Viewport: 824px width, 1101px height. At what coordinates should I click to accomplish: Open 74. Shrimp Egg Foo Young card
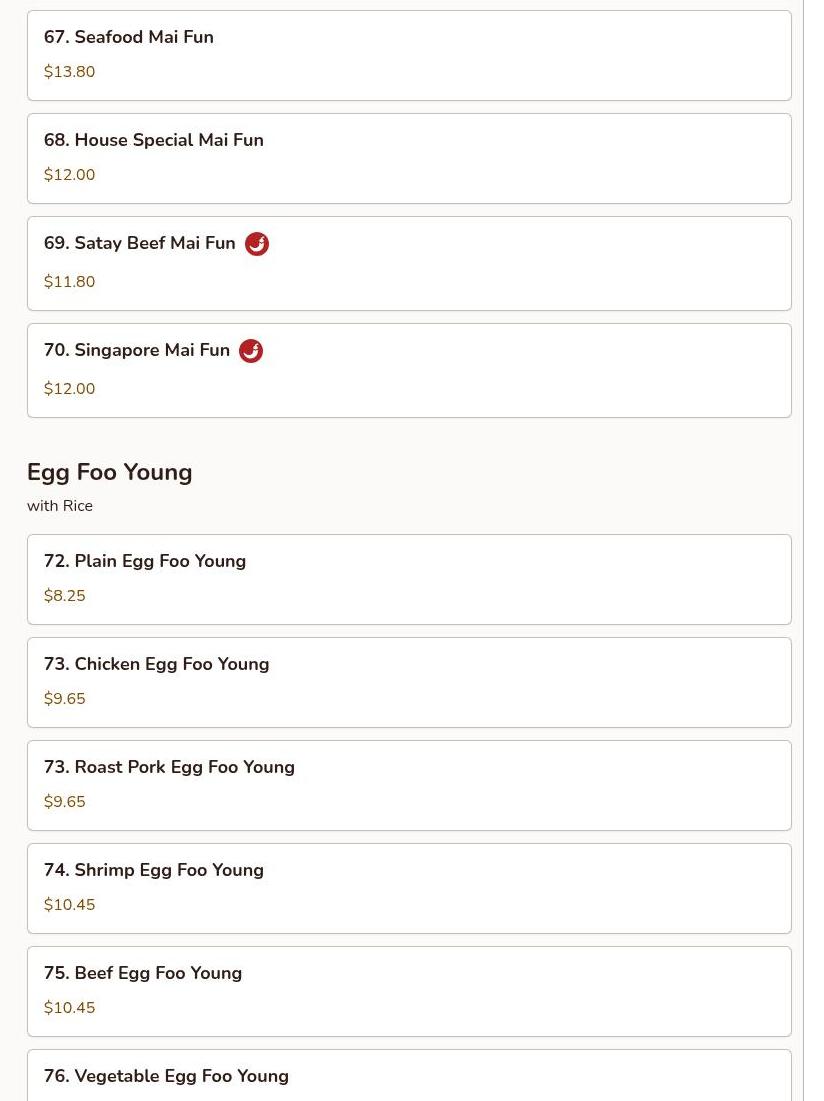point(409,888)
